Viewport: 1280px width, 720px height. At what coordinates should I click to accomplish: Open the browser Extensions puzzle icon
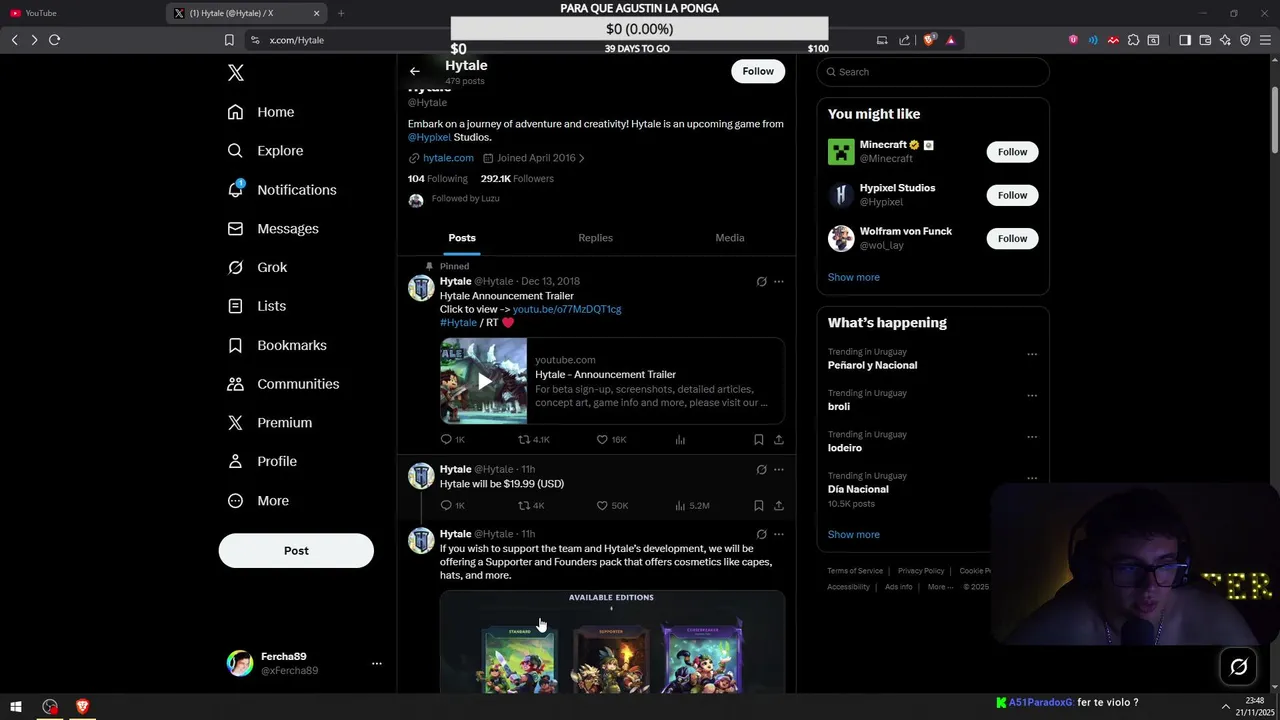[1133, 40]
